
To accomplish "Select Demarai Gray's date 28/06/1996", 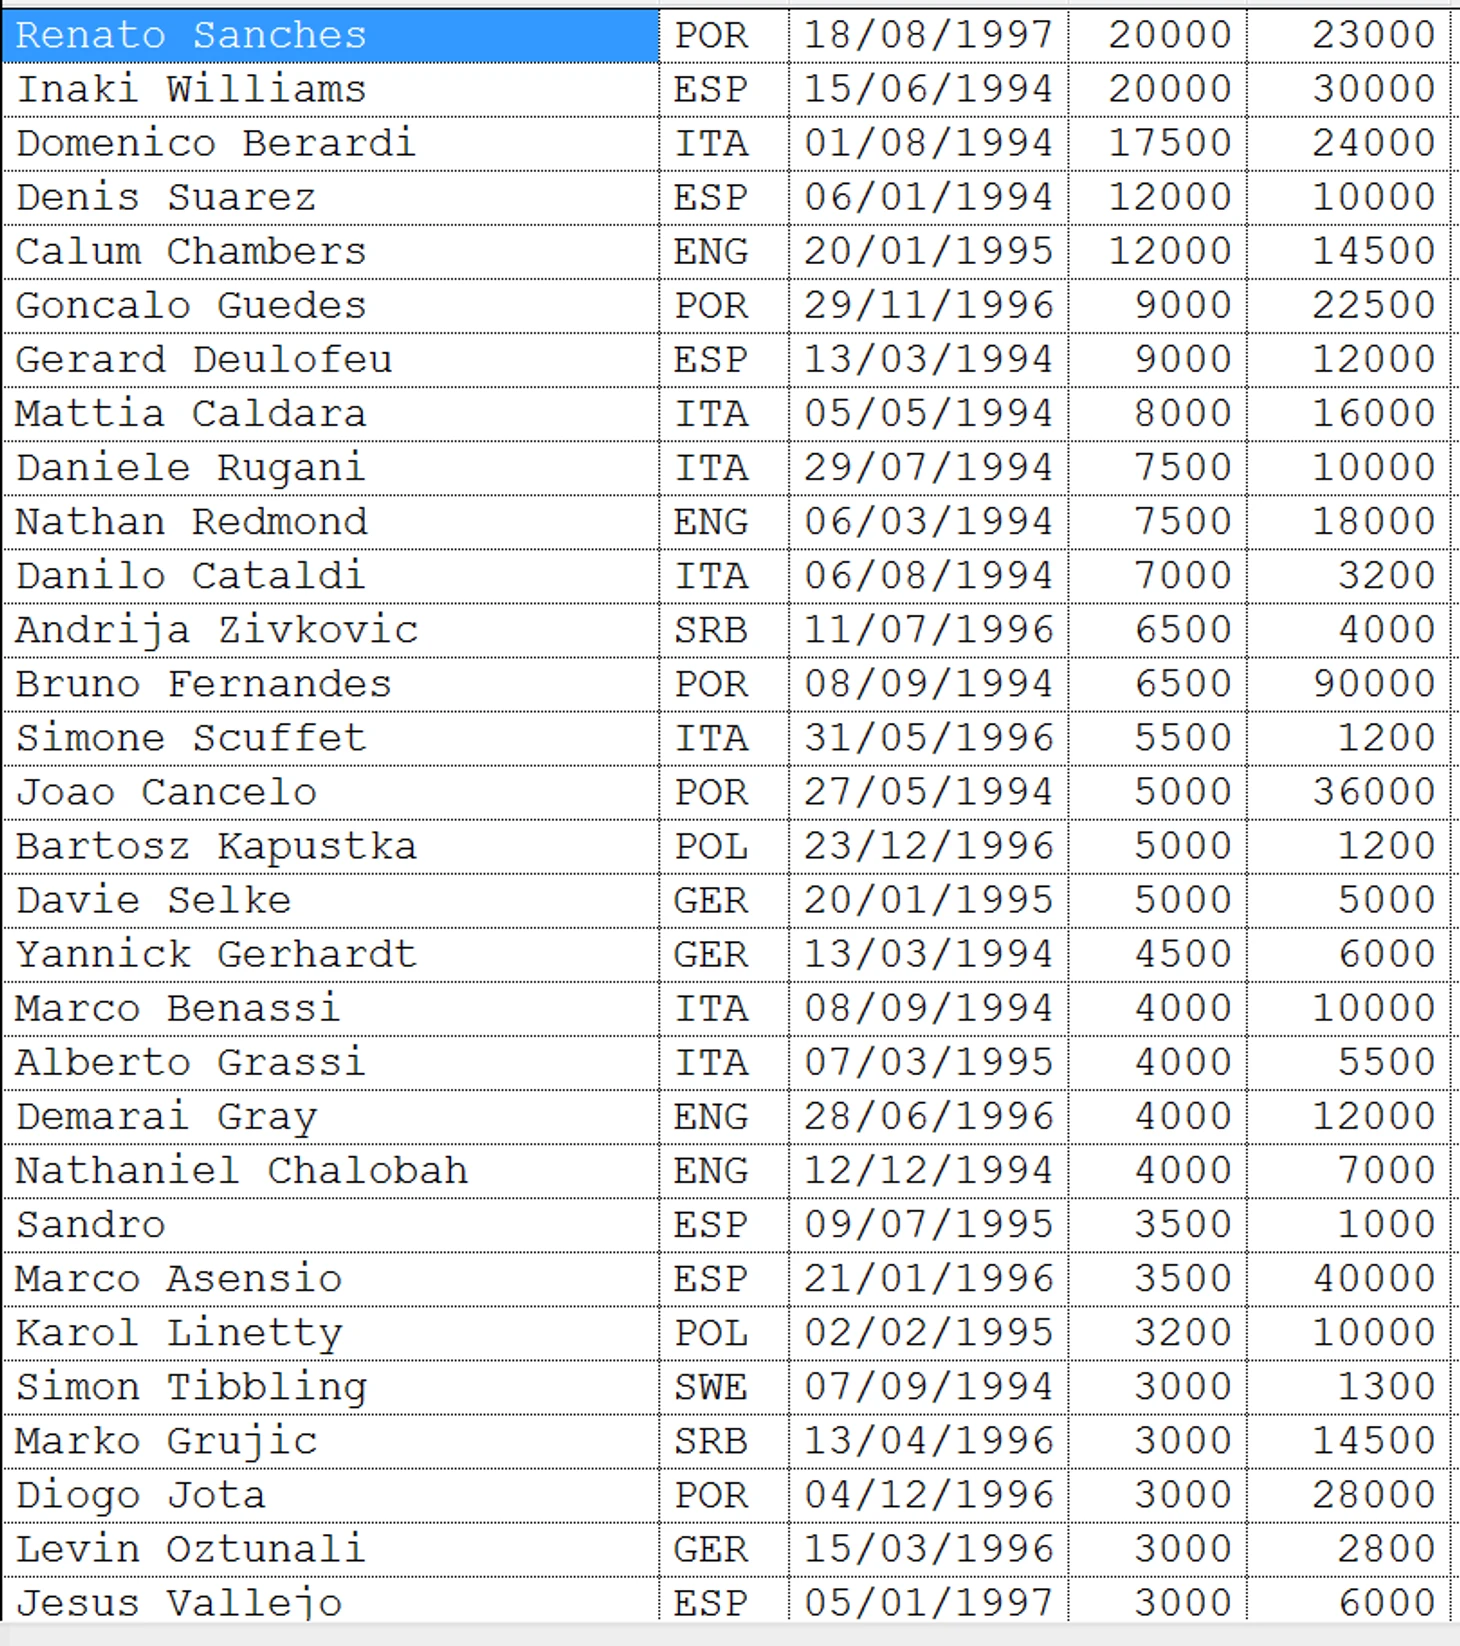I will pos(928,1117).
